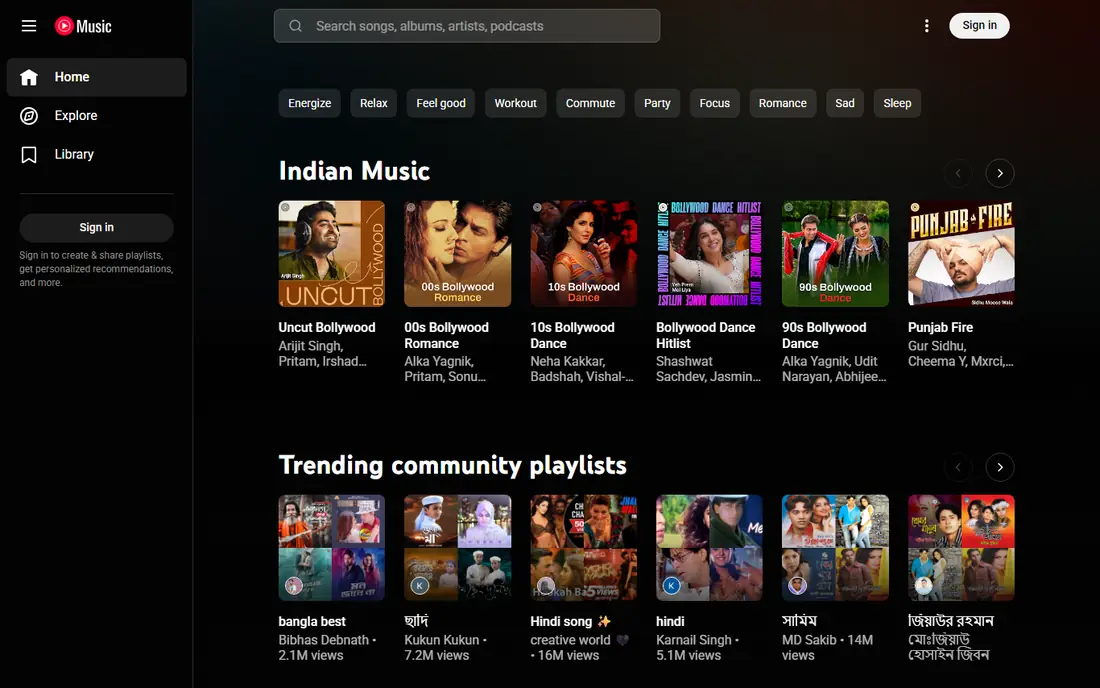Open the 00s Bollywood Romance title link

point(446,335)
